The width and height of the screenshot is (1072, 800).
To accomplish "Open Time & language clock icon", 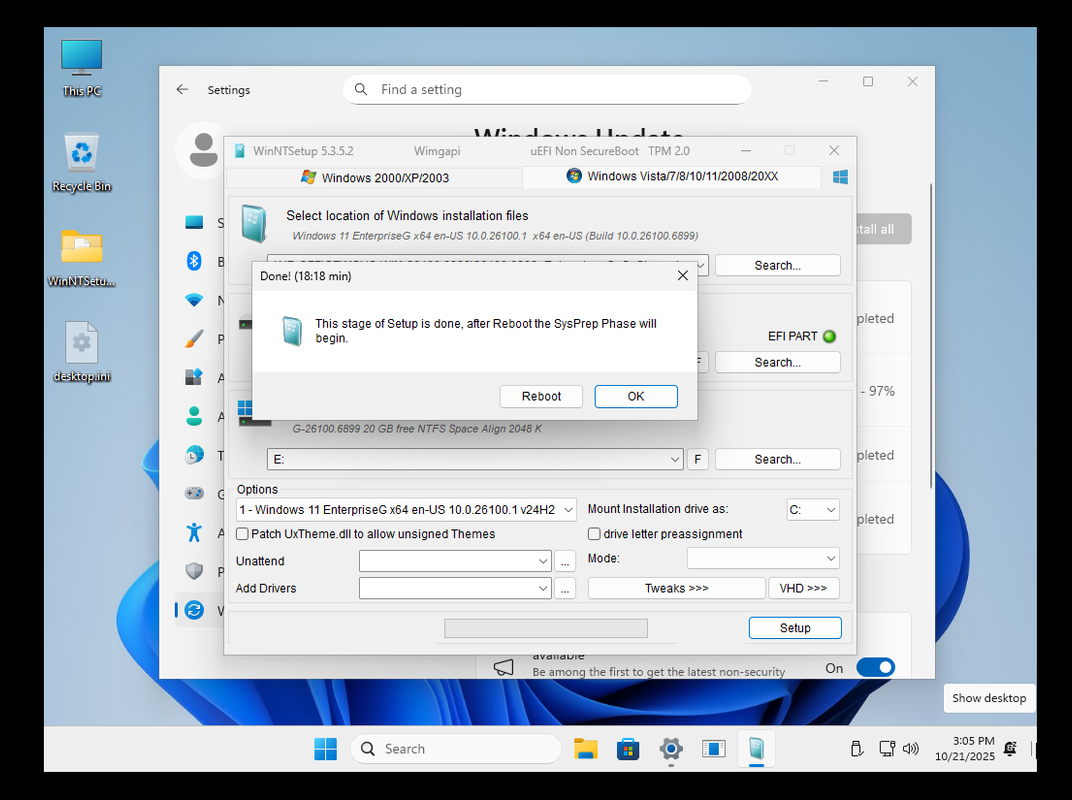I will [194, 455].
